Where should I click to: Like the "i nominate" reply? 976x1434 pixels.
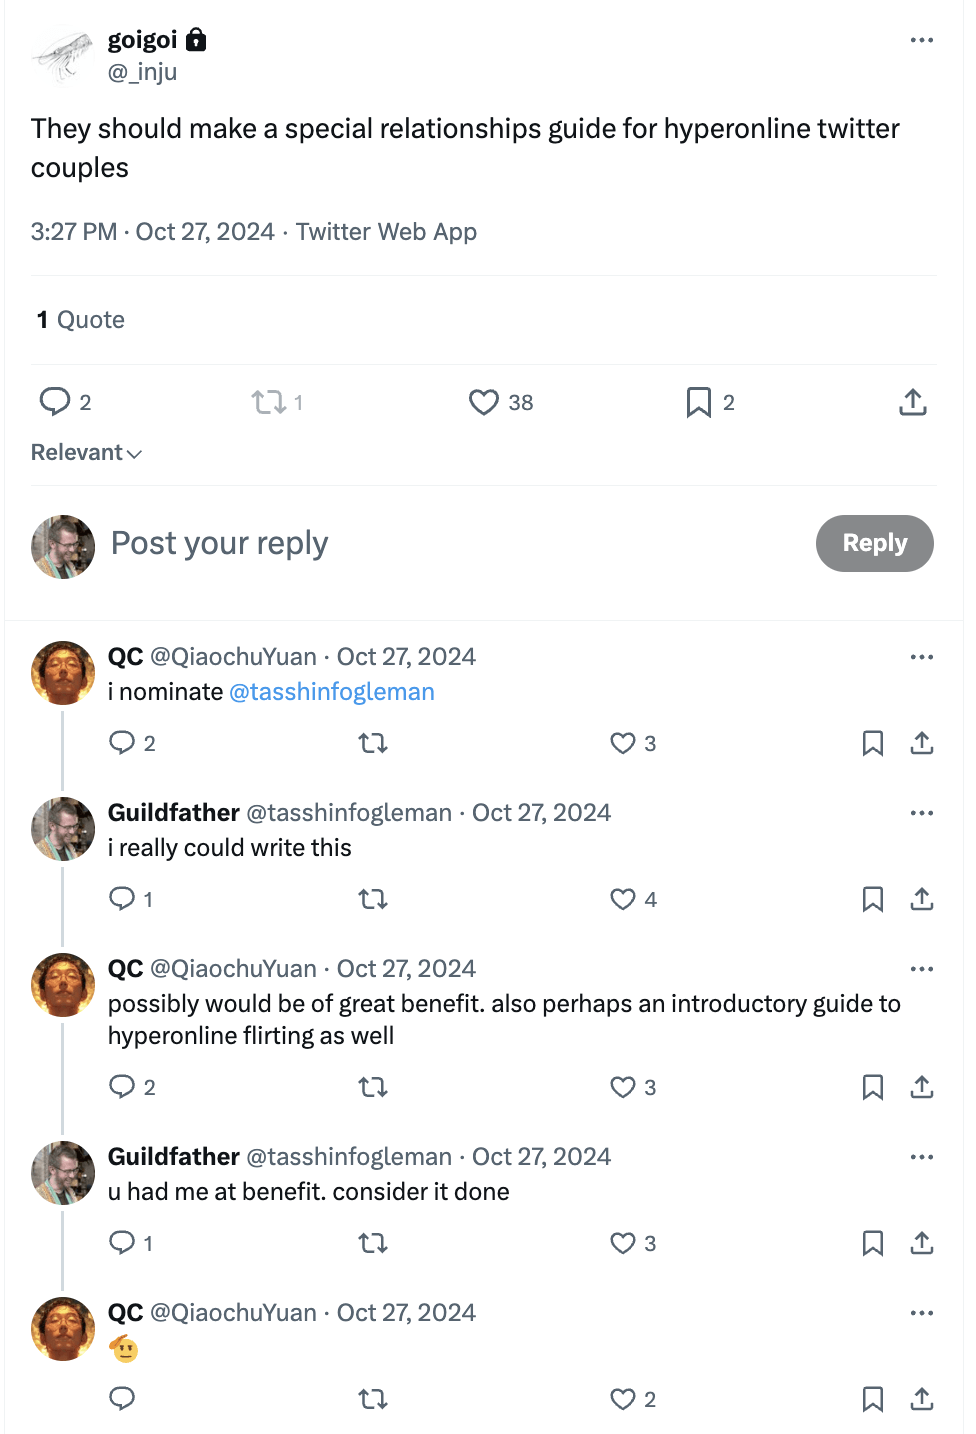point(623,743)
